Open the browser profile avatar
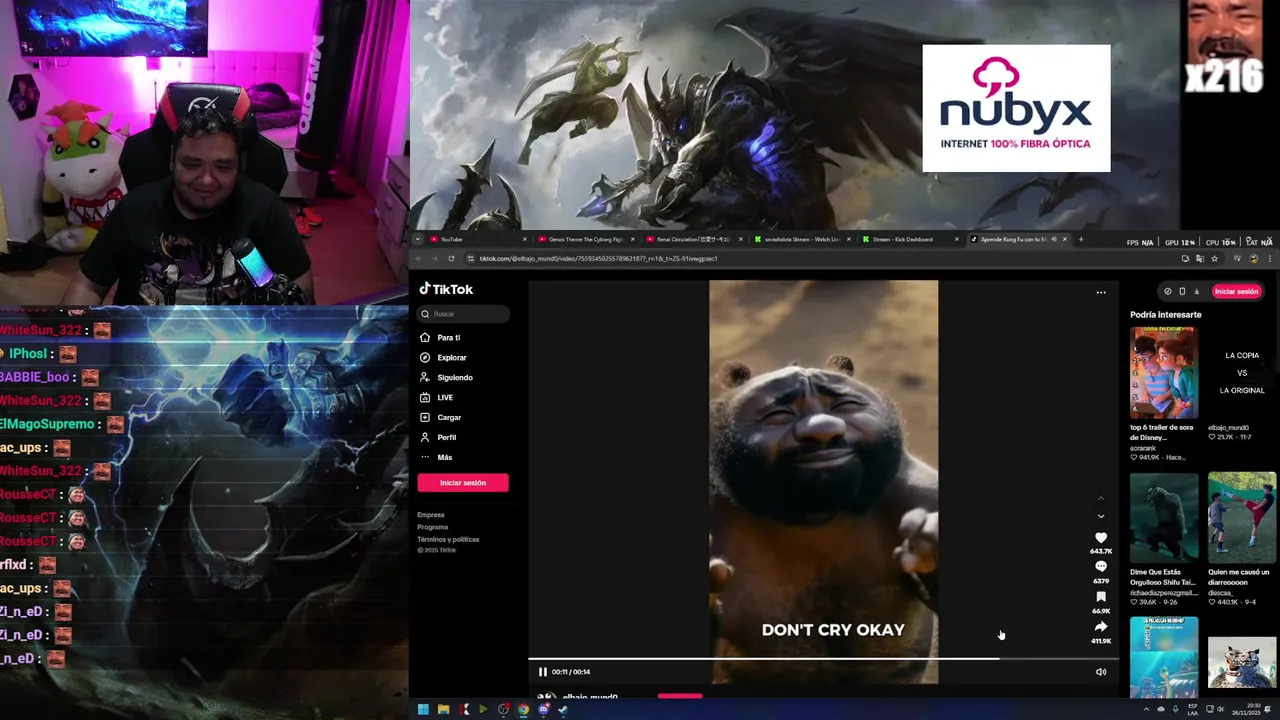 click(1254, 259)
